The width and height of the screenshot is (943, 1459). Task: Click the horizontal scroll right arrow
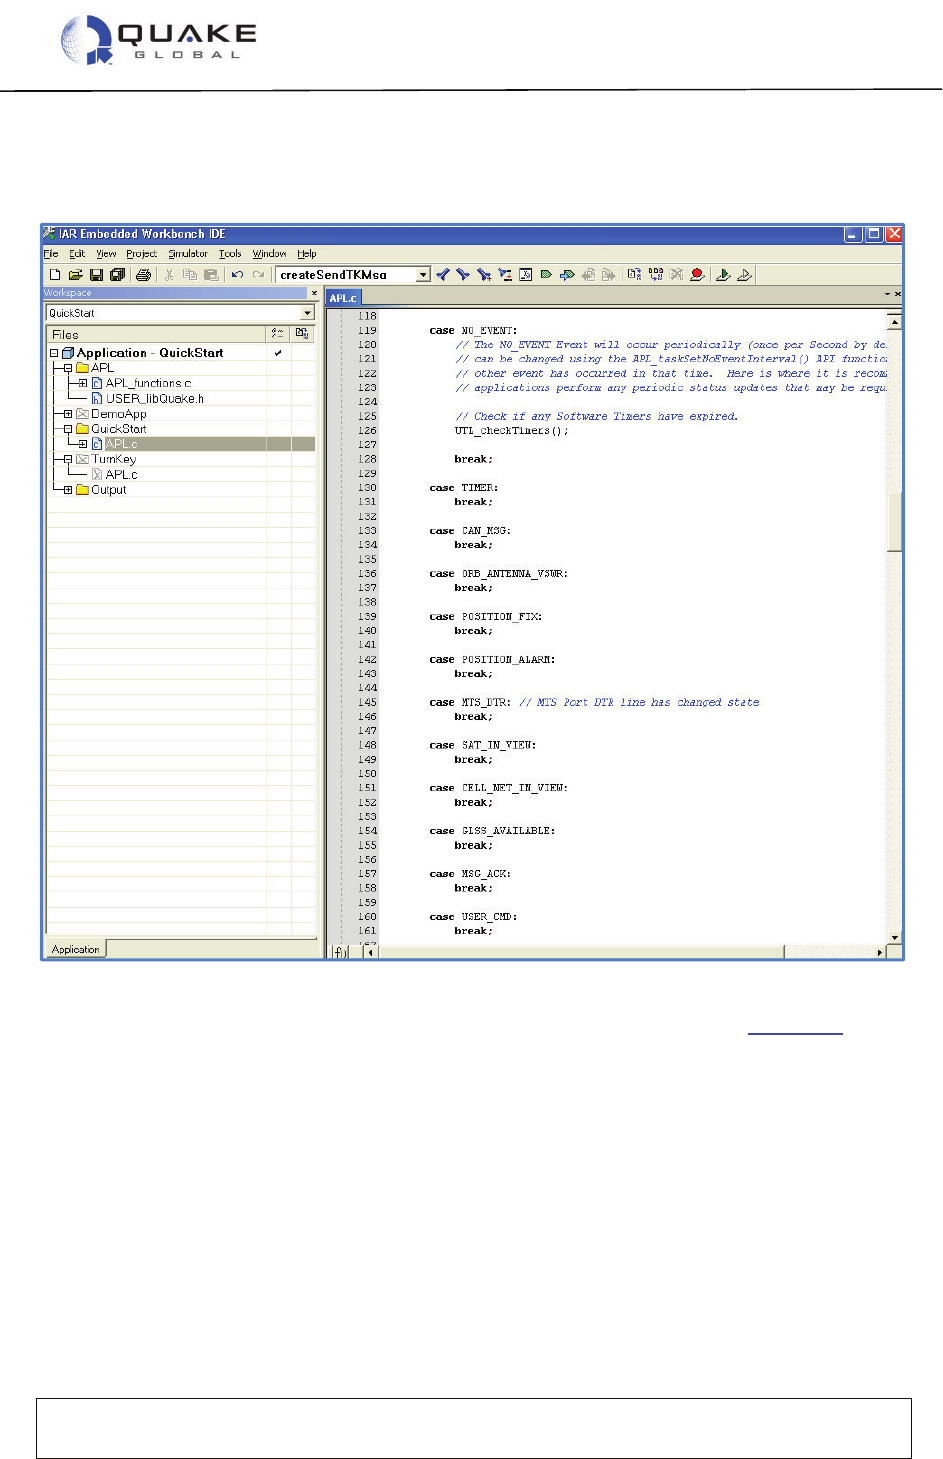click(x=880, y=952)
